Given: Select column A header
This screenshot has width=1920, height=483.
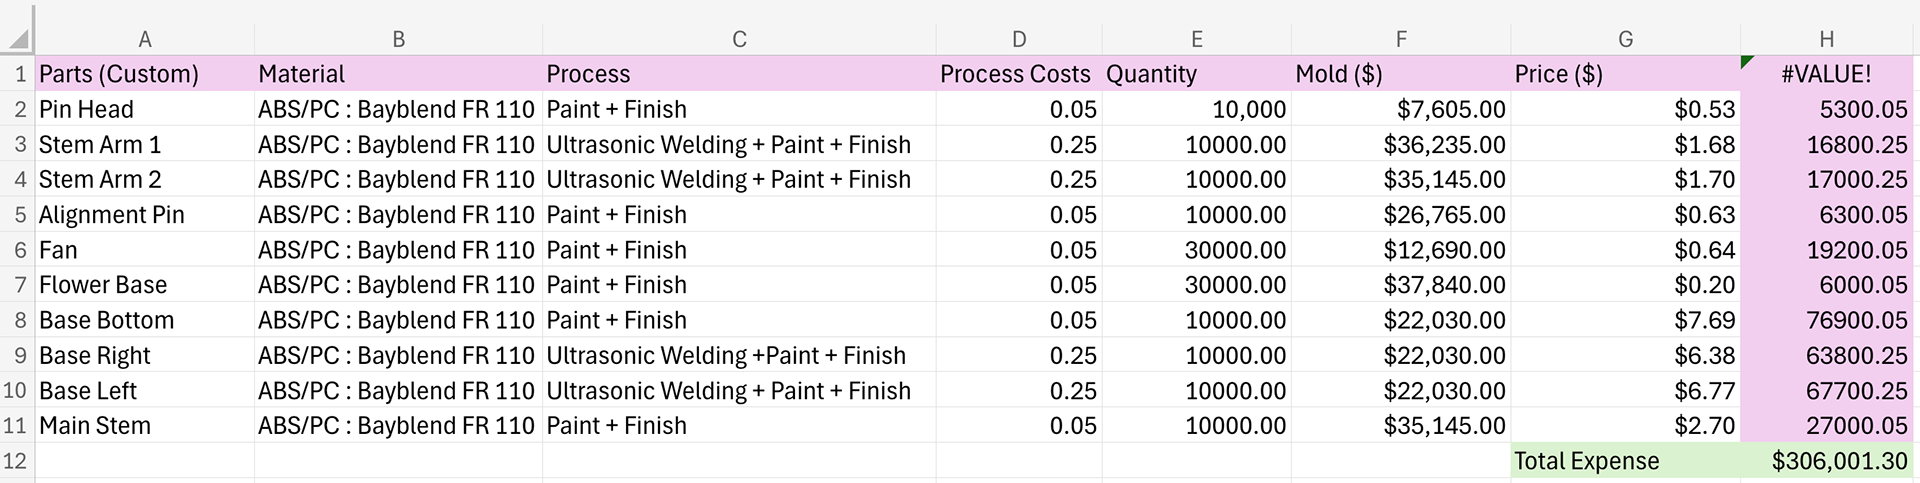Looking at the screenshot, I should point(145,39).
